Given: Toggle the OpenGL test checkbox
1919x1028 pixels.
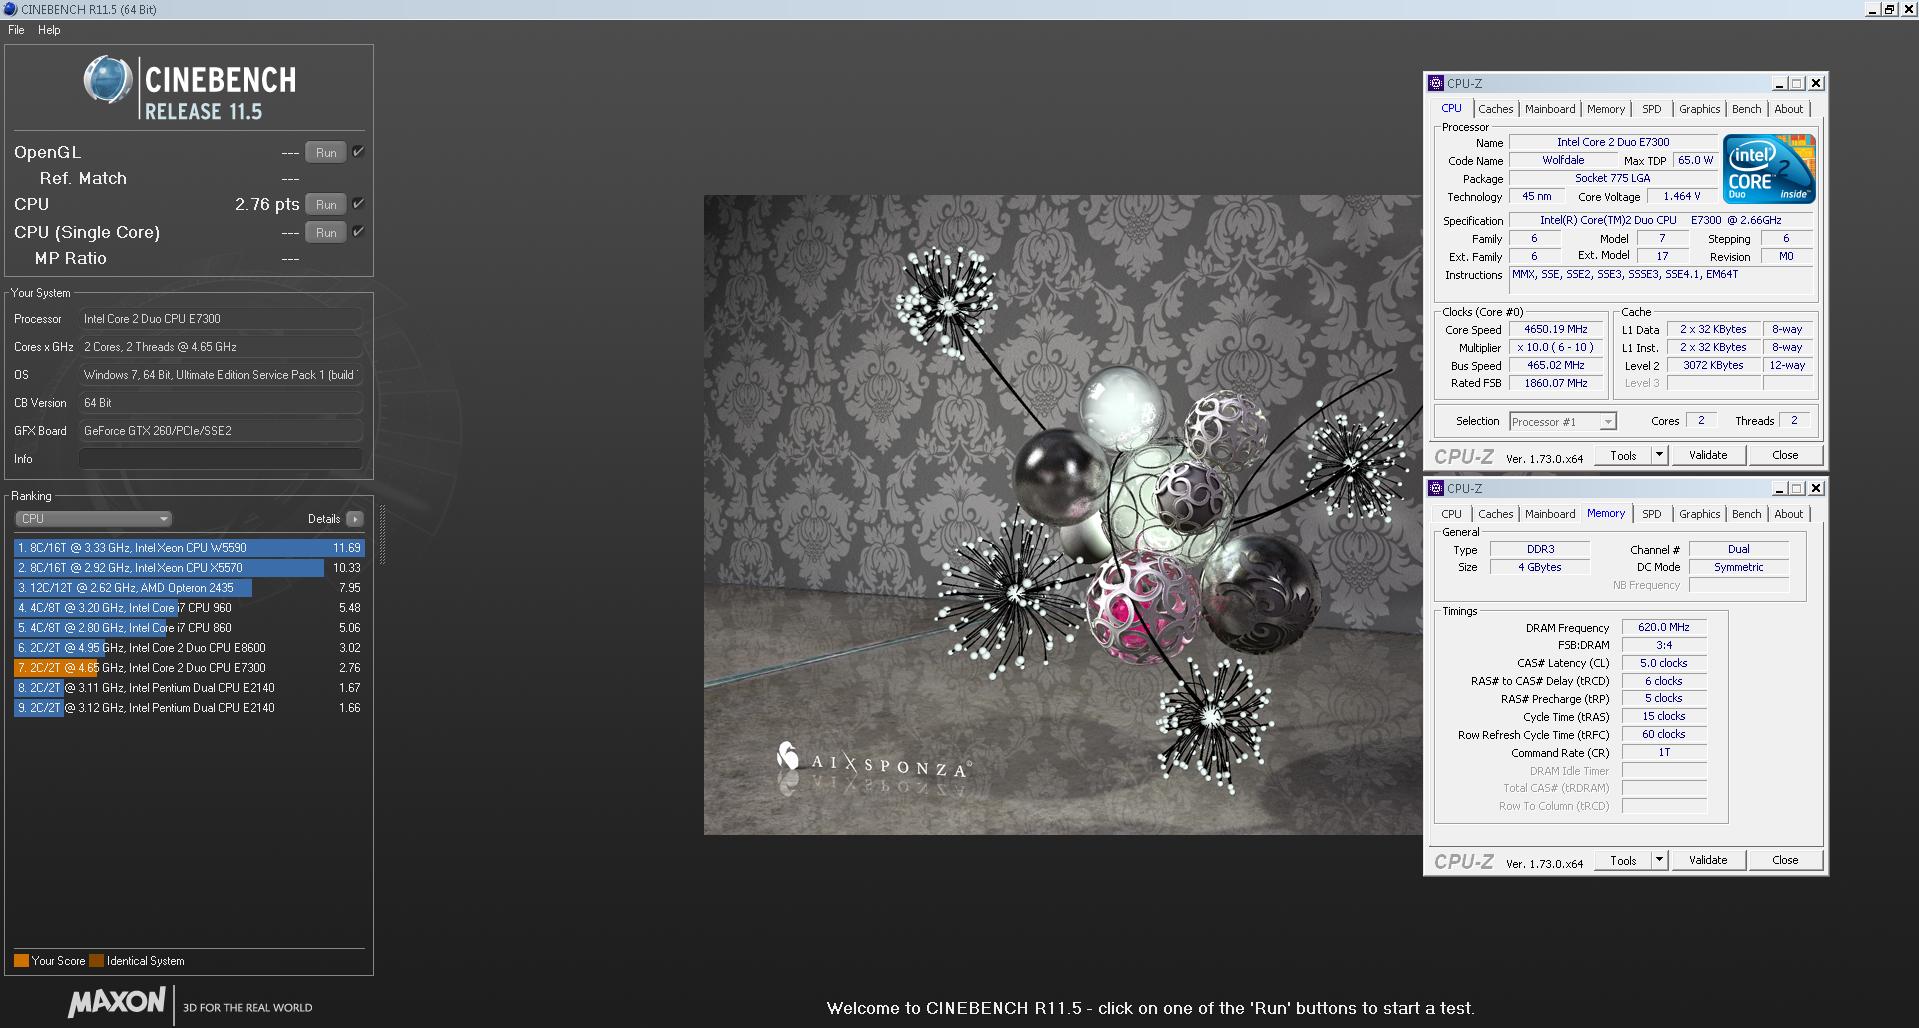Looking at the screenshot, I should (358, 152).
